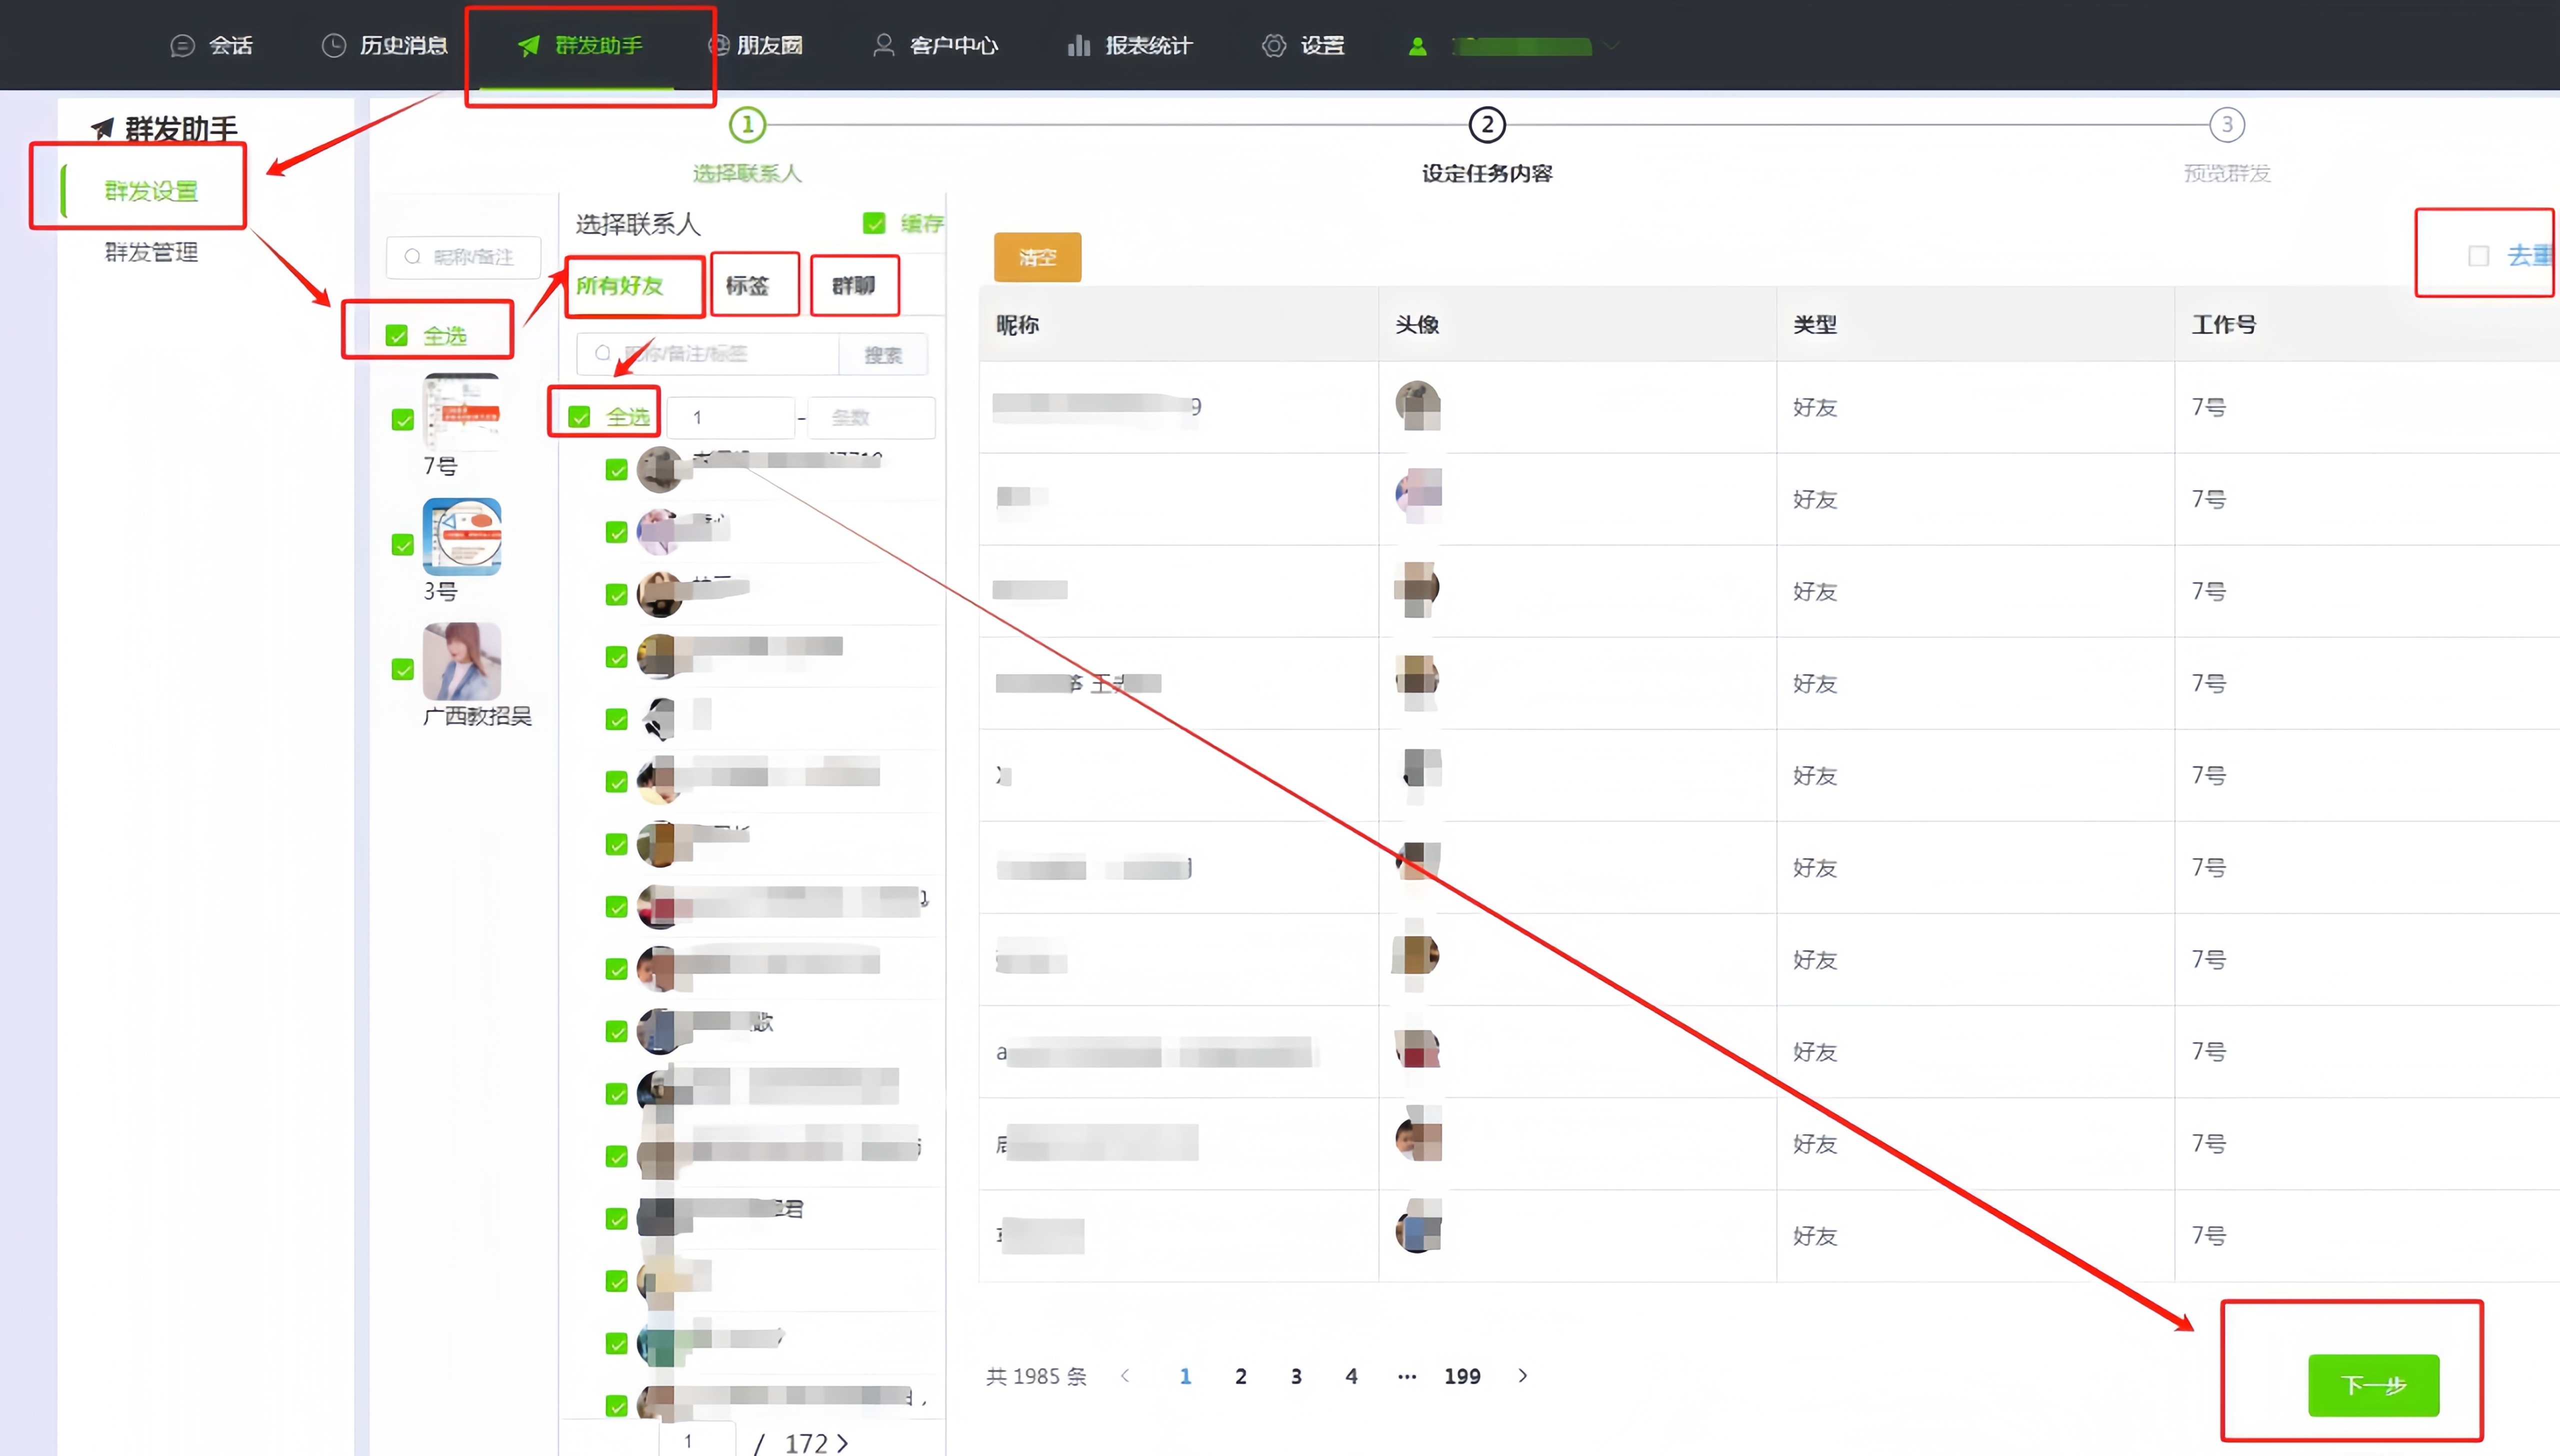
Task: Uncheck the 7号 account checkbox
Action: click(402, 420)
